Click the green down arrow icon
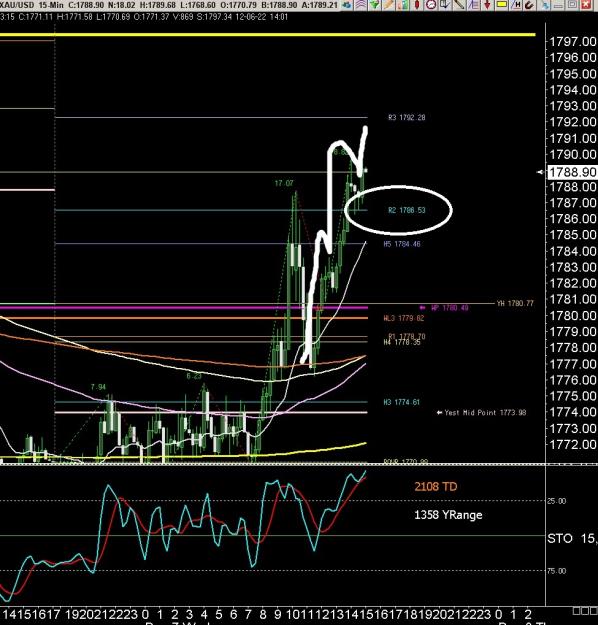Screen dimensions: 598x625 pos(375,5)
